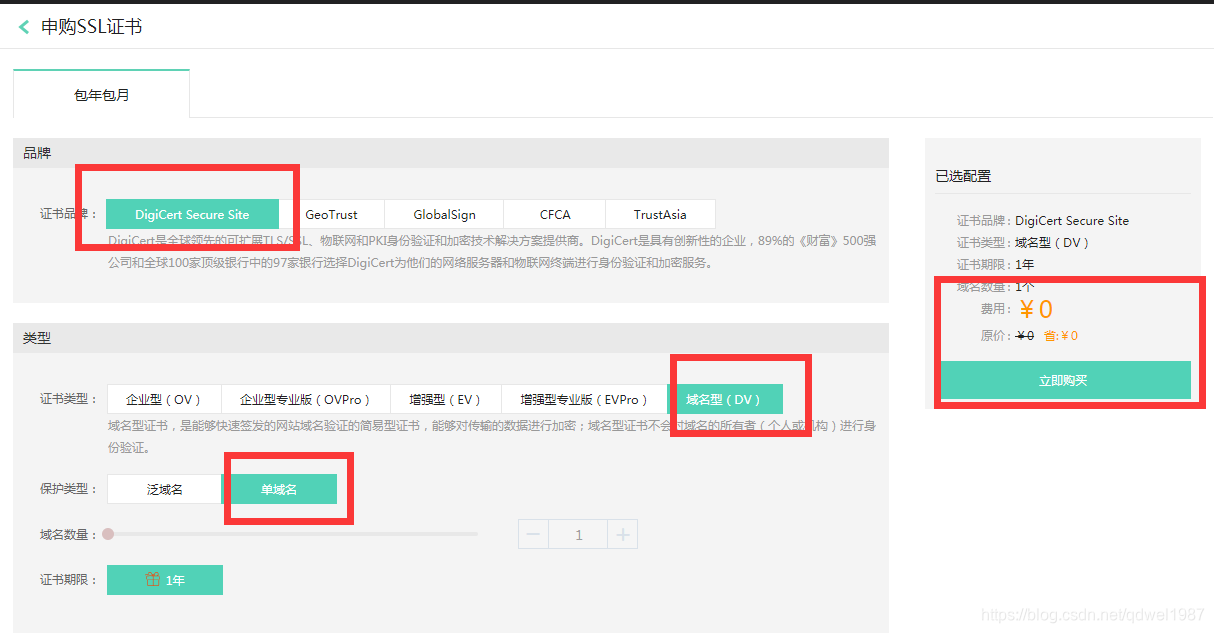Click the ￥0 fee amount
This screenshot has height=633, width=1214.
(x=1036, y=310)
